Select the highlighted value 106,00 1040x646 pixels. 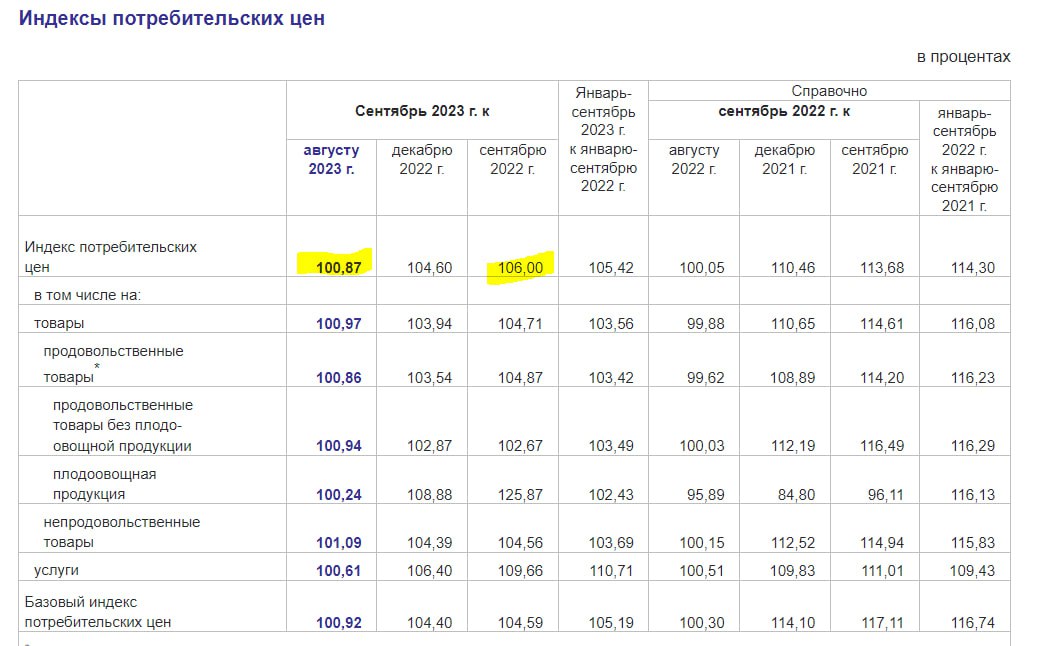(x=521, y=268)
